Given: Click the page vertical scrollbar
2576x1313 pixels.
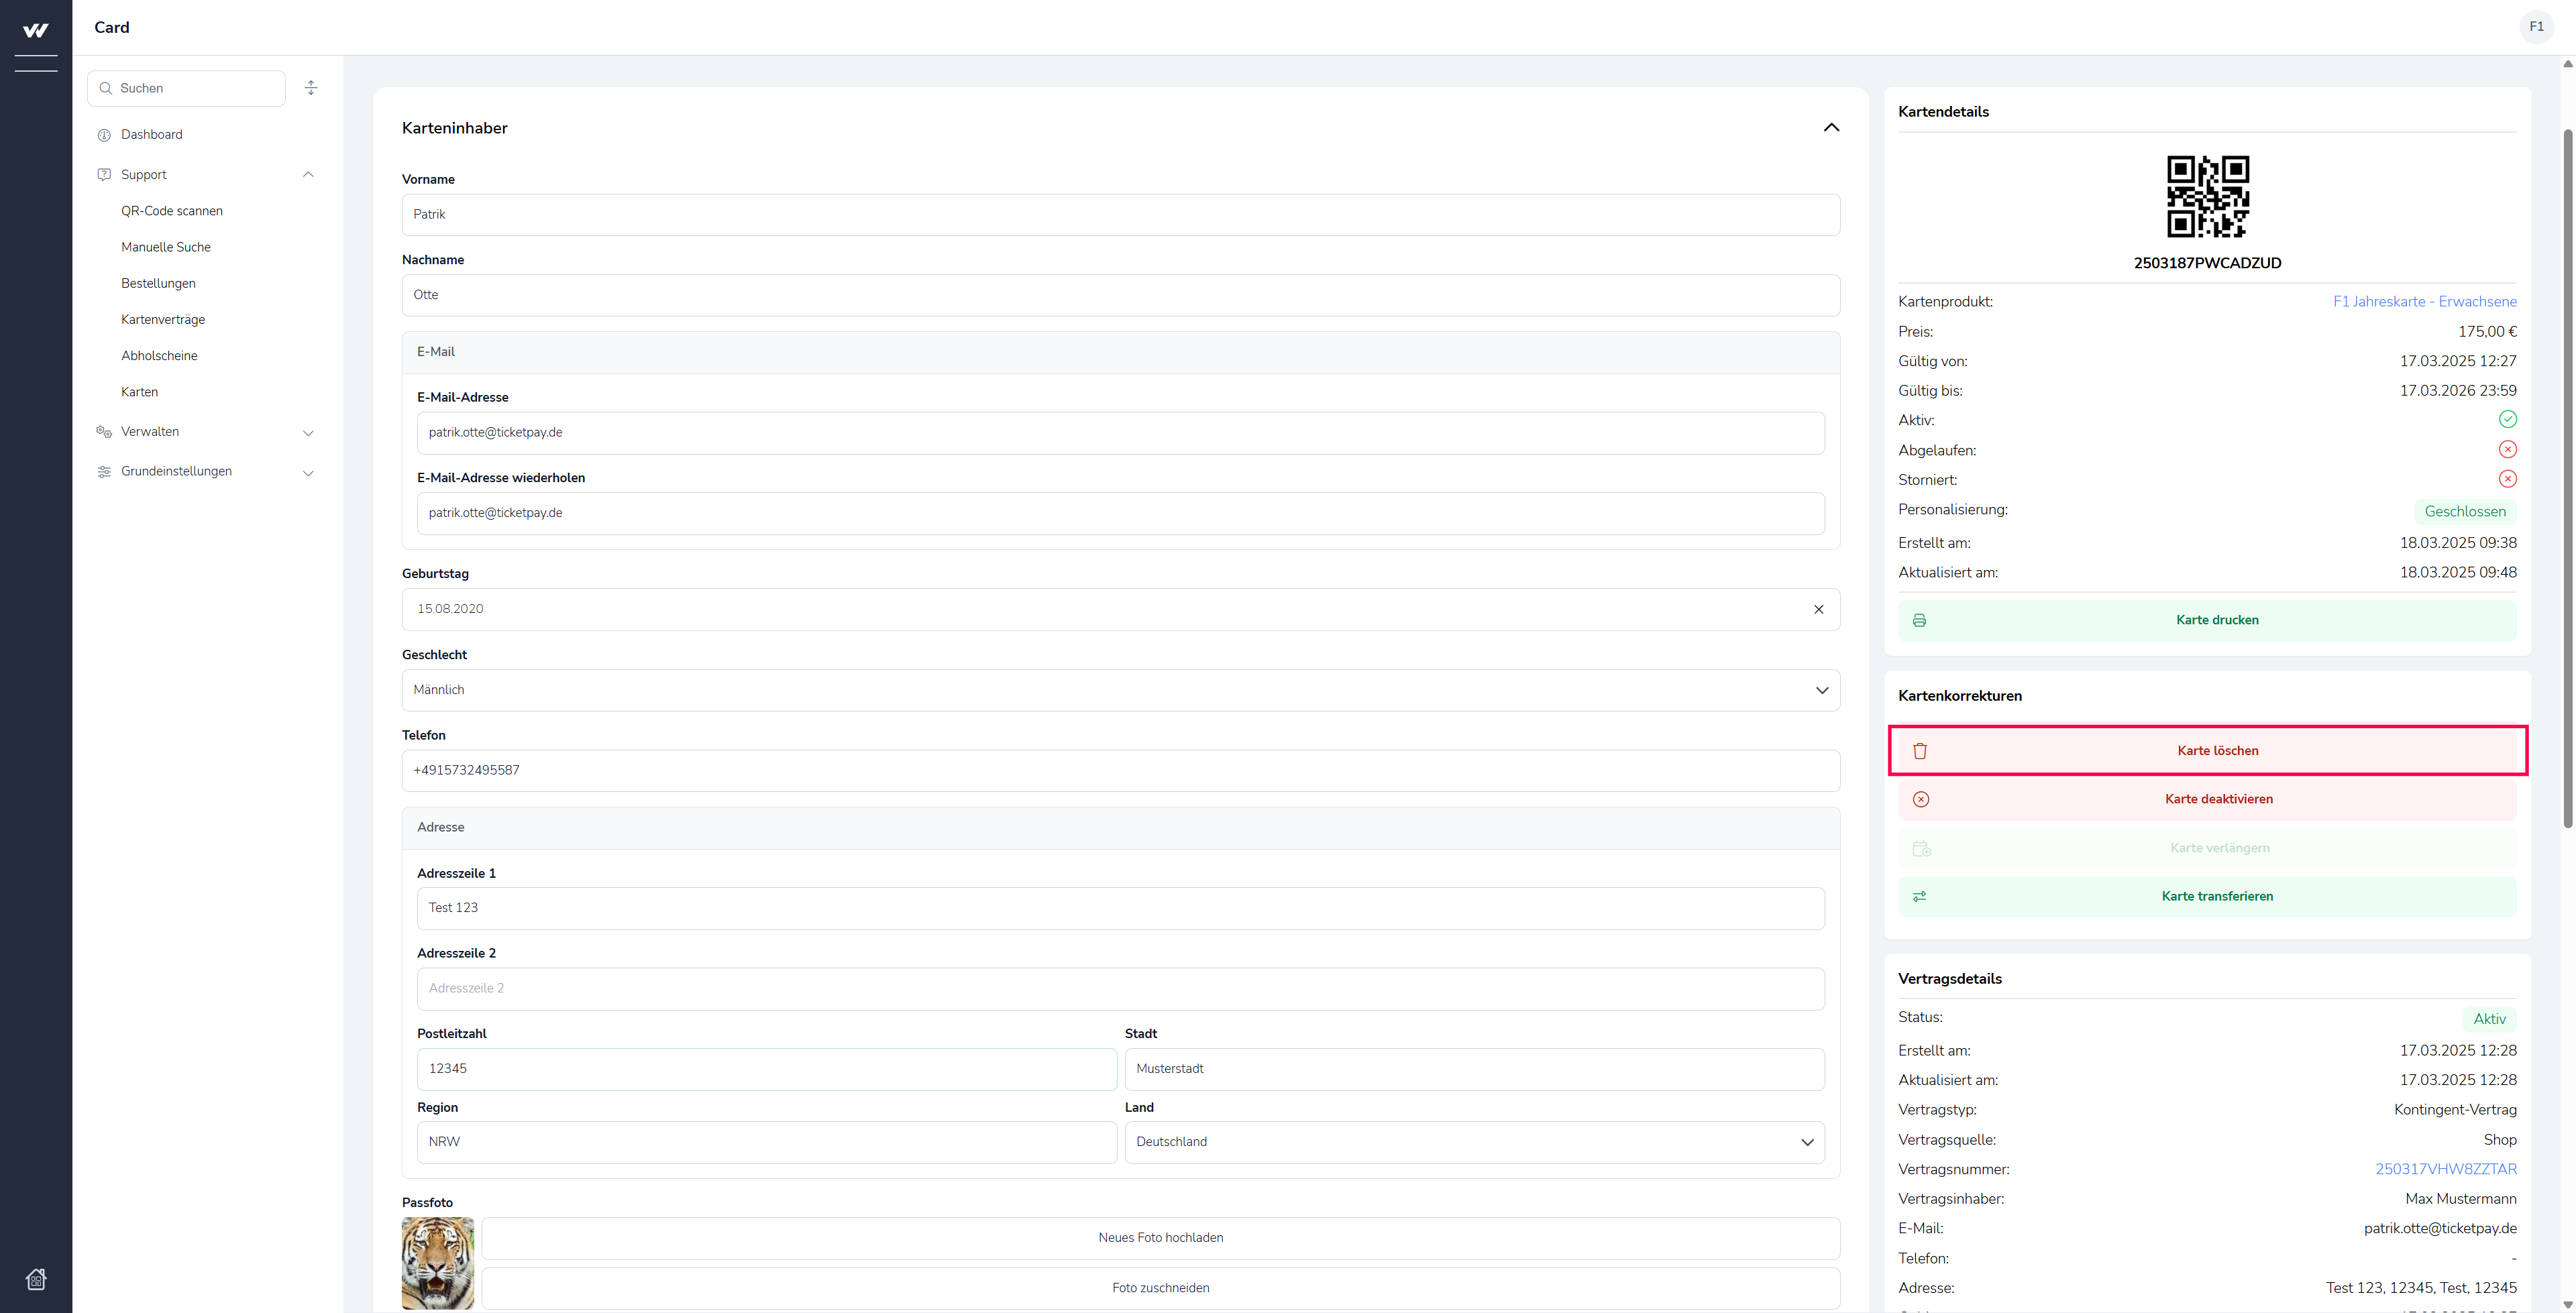Looking at the screenshot, I should coord(2567,480).
